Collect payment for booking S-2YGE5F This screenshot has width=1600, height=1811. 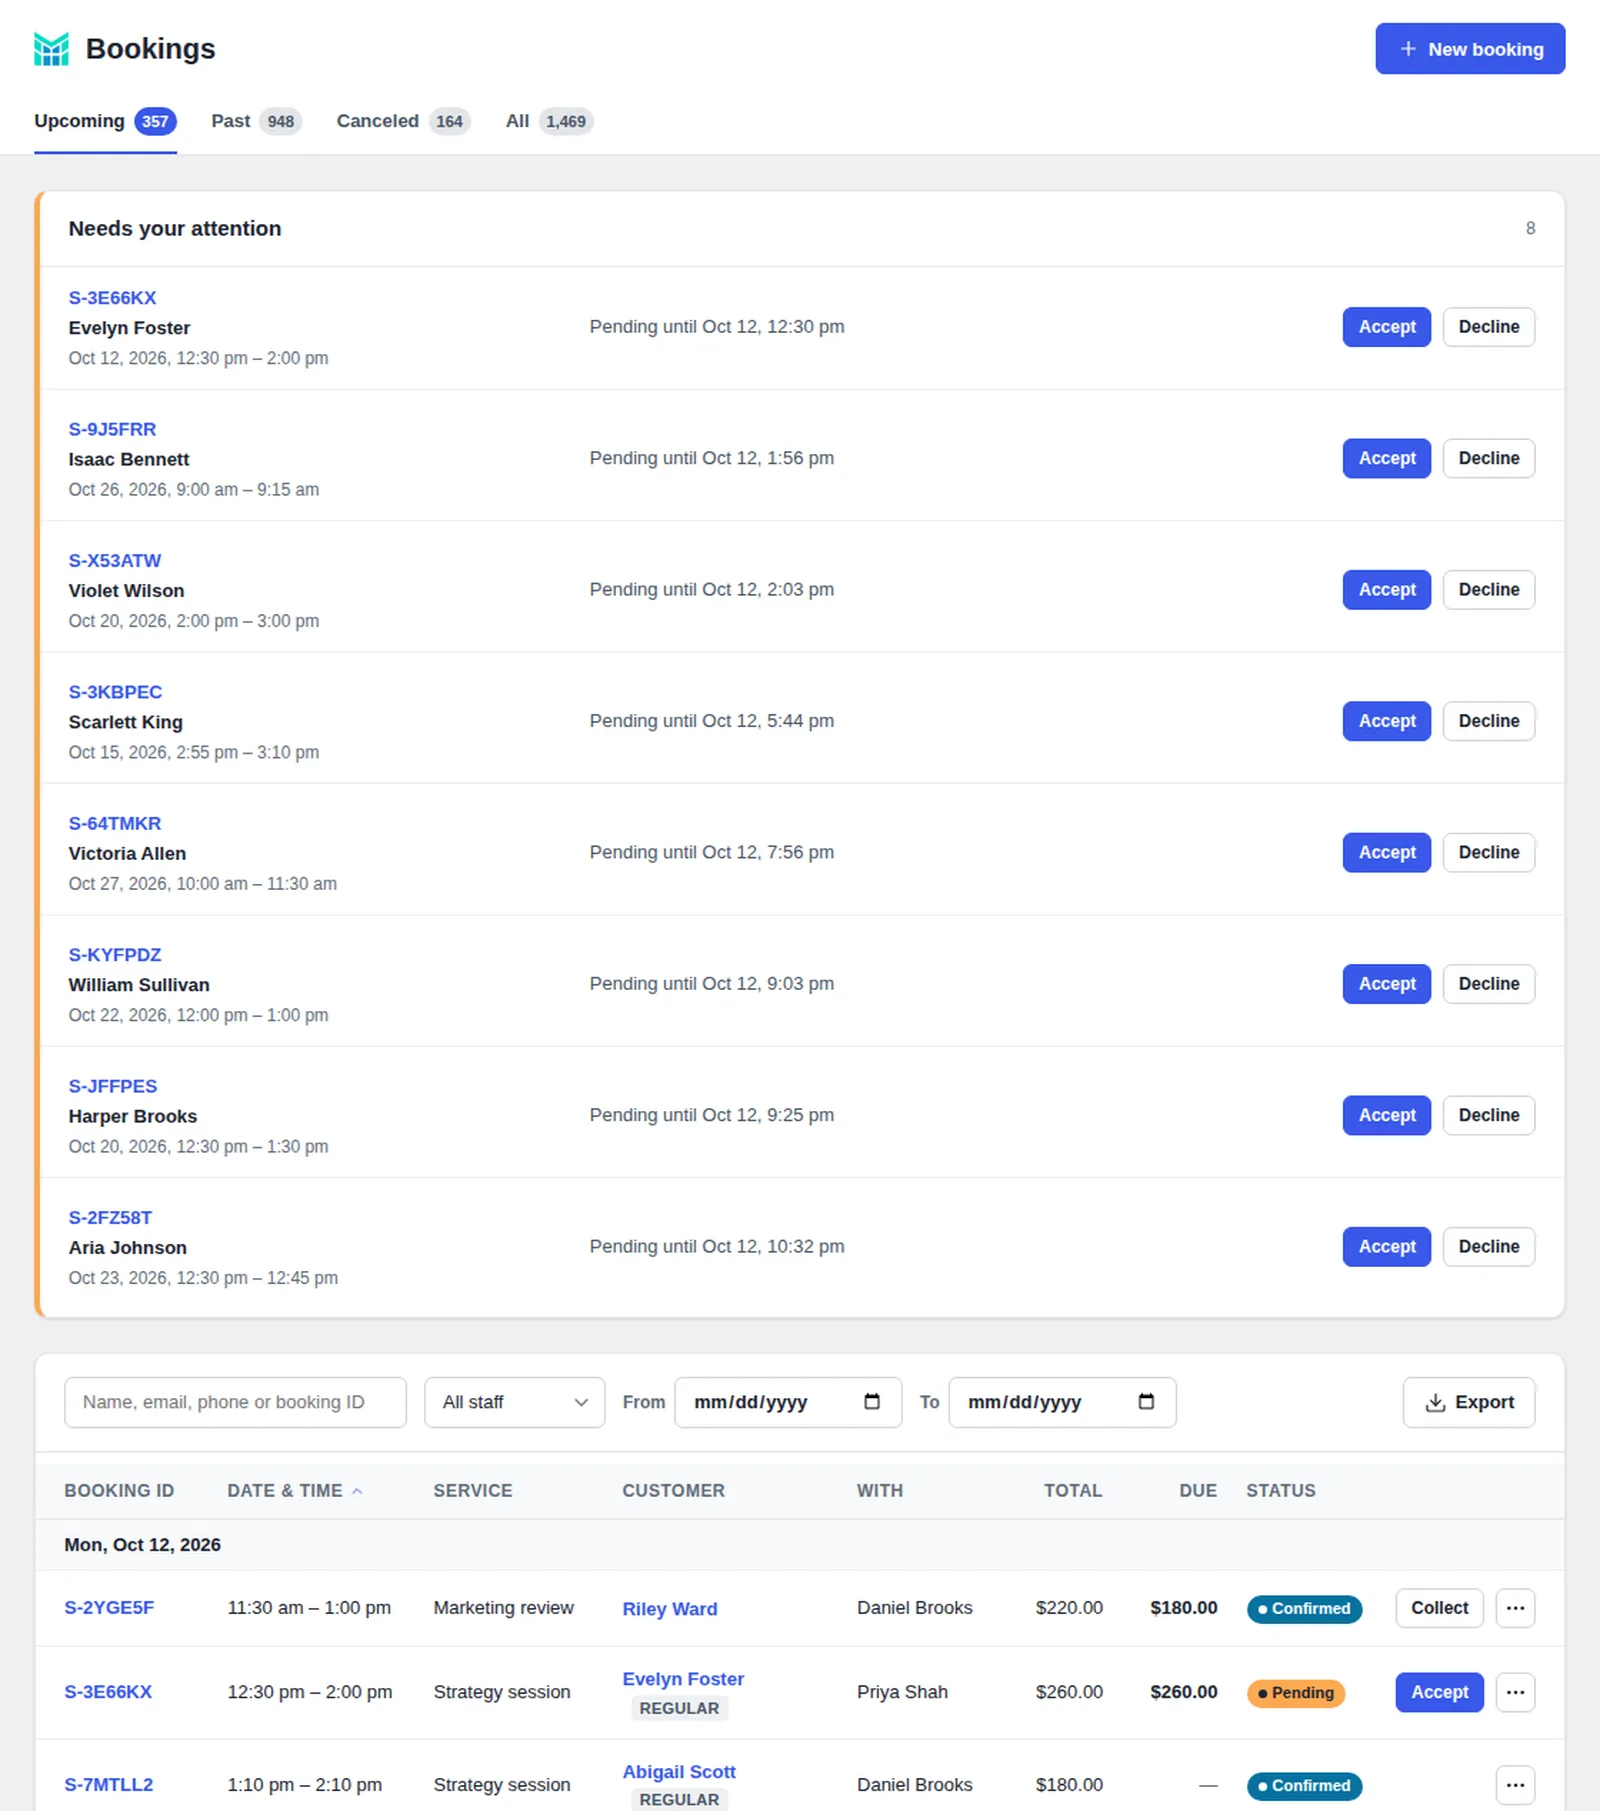coord(1439,1607)
